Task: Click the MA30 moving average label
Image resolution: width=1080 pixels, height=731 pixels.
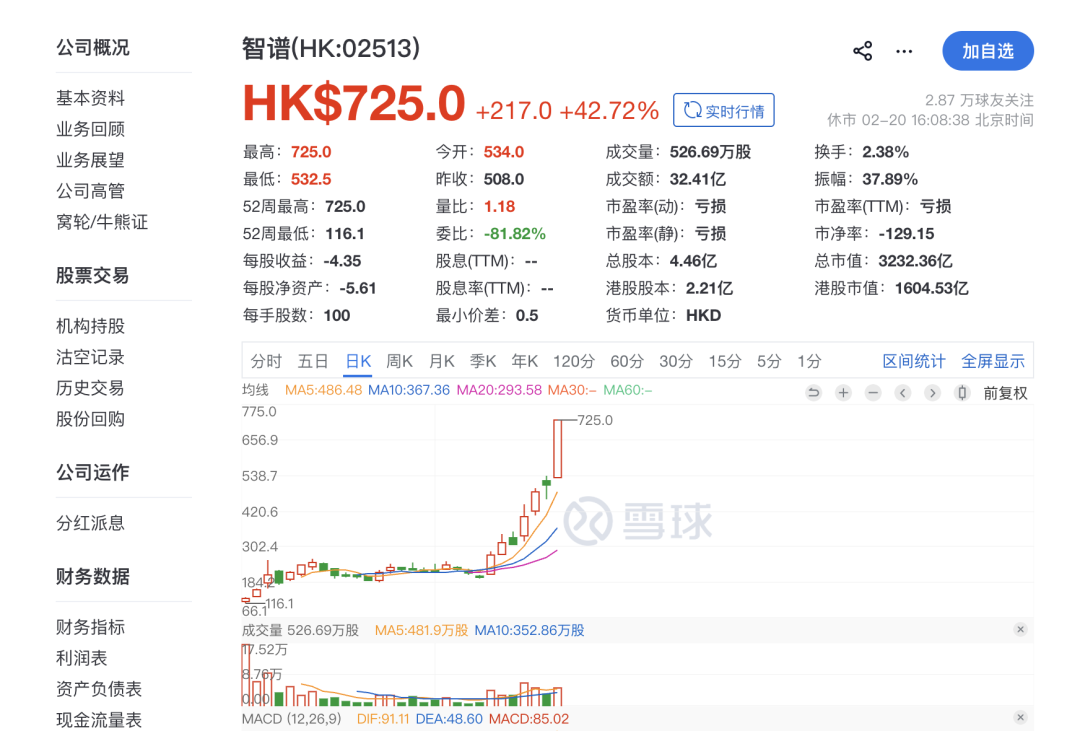Action: coord(572,390)
